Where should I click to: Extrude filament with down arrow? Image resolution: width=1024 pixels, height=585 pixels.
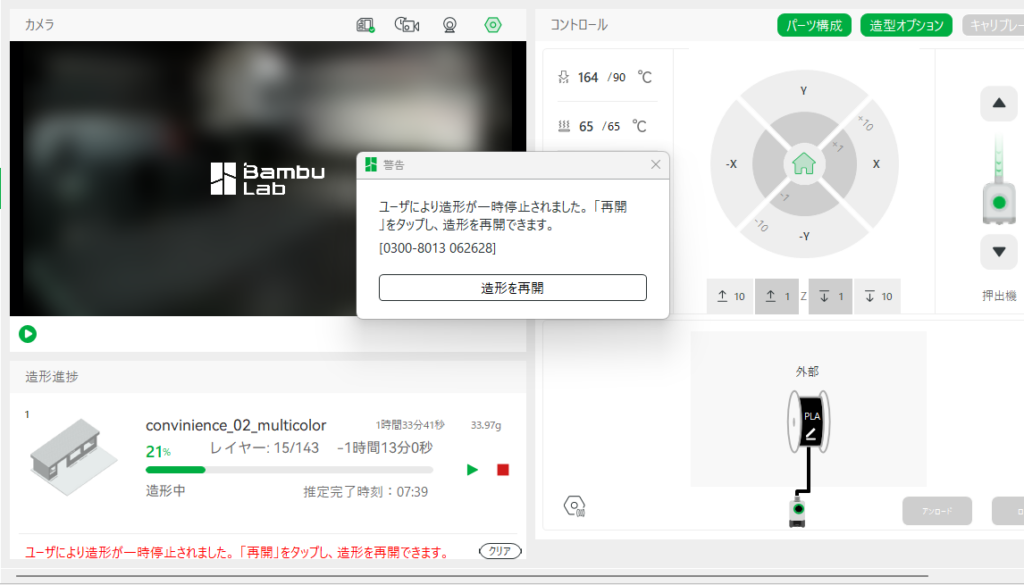click(x=998, y=251)
